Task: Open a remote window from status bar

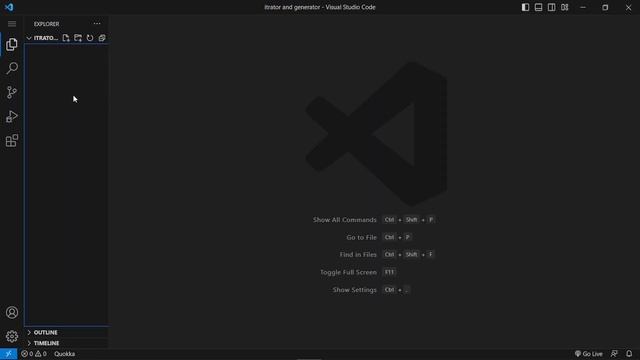Action: pos(9,354)
